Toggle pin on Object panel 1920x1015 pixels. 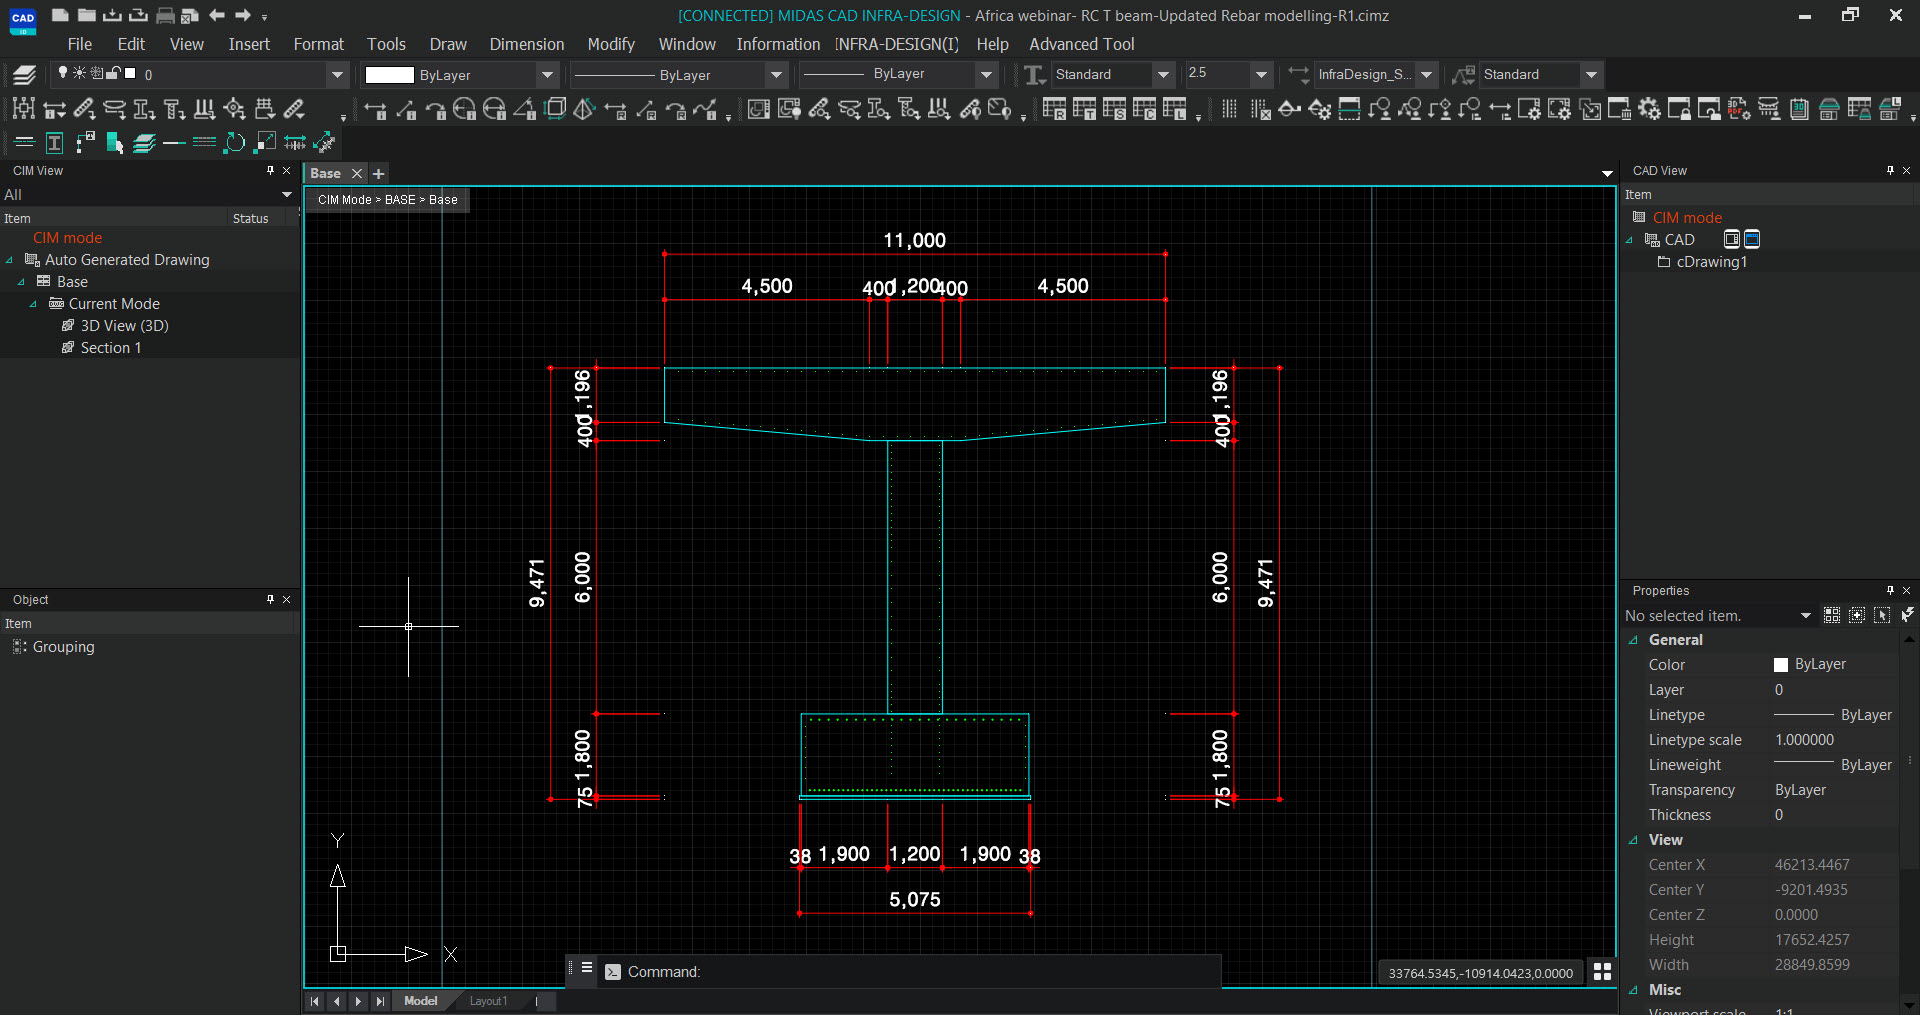[270, 600]
